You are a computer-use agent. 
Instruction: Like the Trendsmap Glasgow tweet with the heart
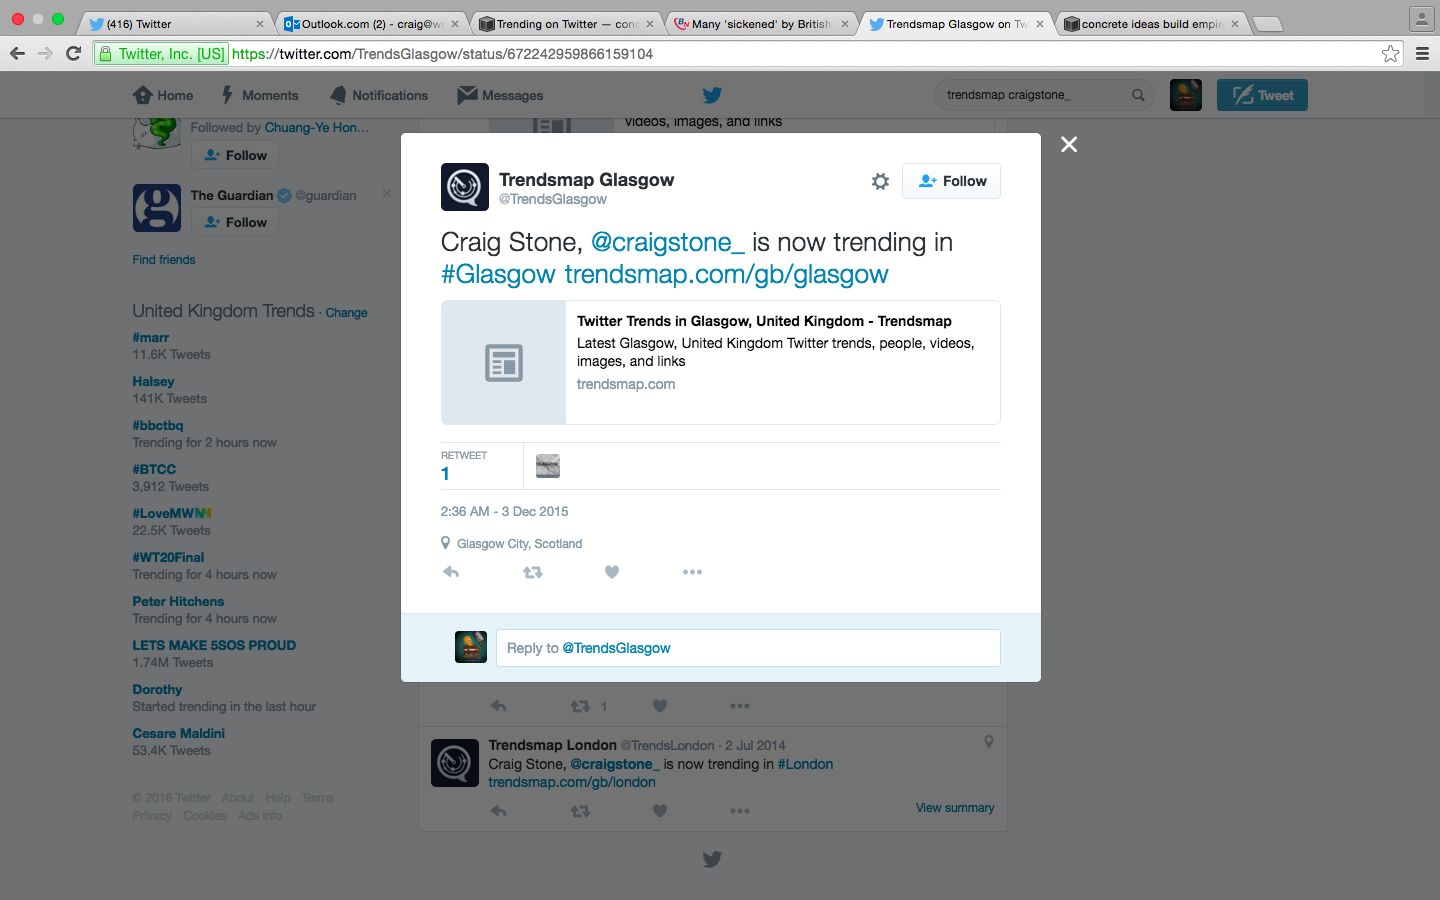(x=612, y=572)
